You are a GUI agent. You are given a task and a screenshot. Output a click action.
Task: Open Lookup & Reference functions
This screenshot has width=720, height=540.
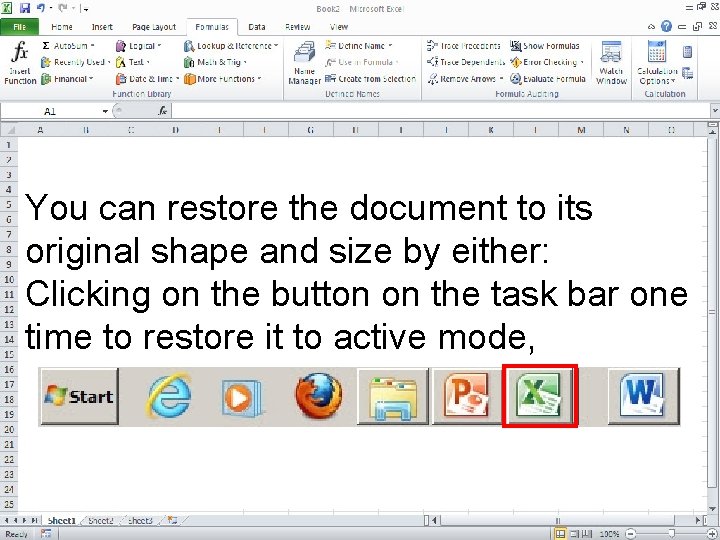(x=231, y=46)
